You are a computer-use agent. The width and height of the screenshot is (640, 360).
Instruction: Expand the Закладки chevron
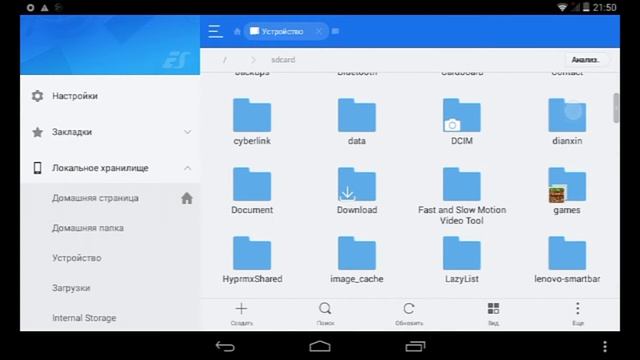click(187, 132)
